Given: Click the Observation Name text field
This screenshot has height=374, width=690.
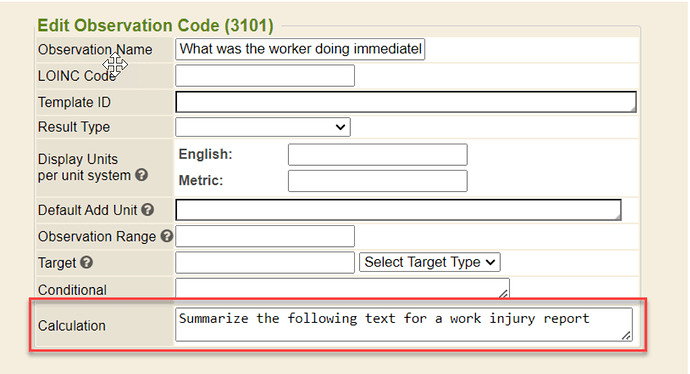Looking at the screenshot, I should [300, 49].
